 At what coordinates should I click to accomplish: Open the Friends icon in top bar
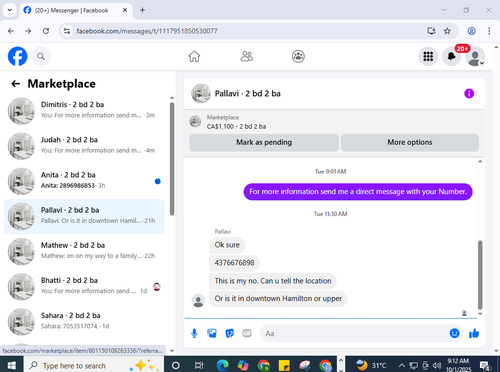(246, 56)
